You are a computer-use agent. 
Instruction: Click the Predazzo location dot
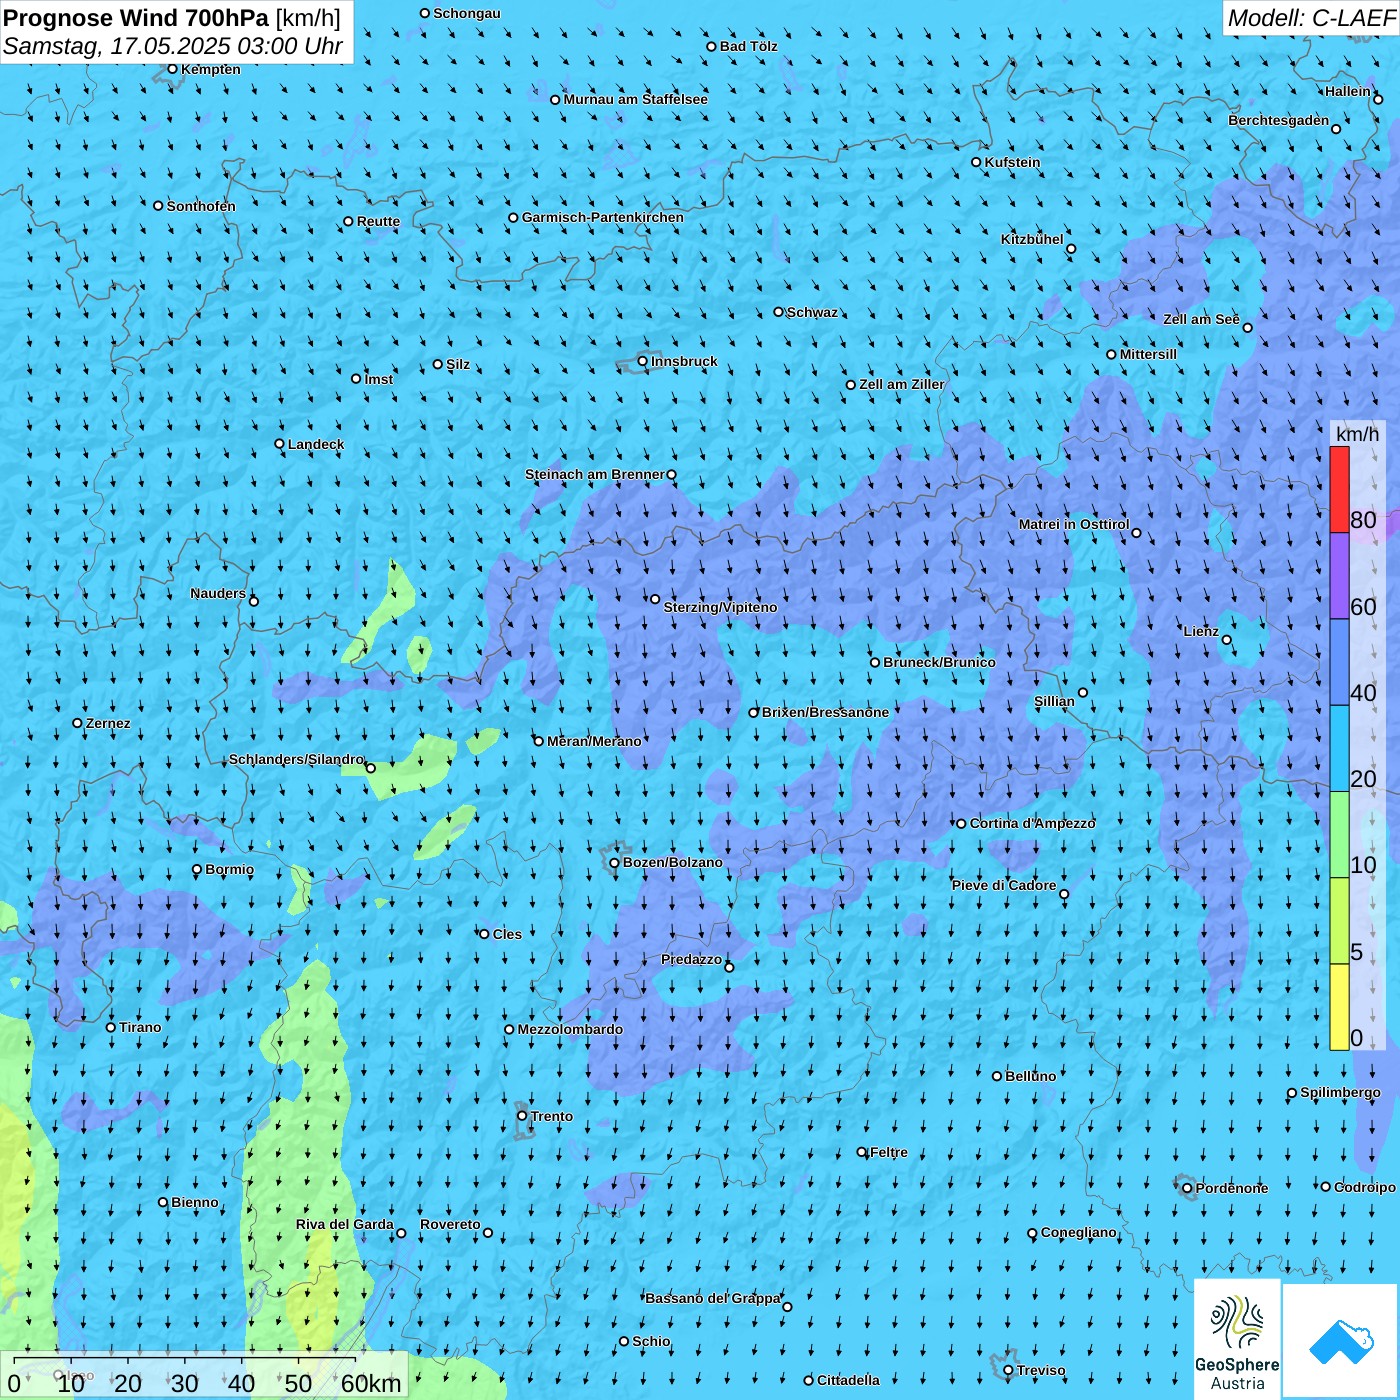coord(729,967)
